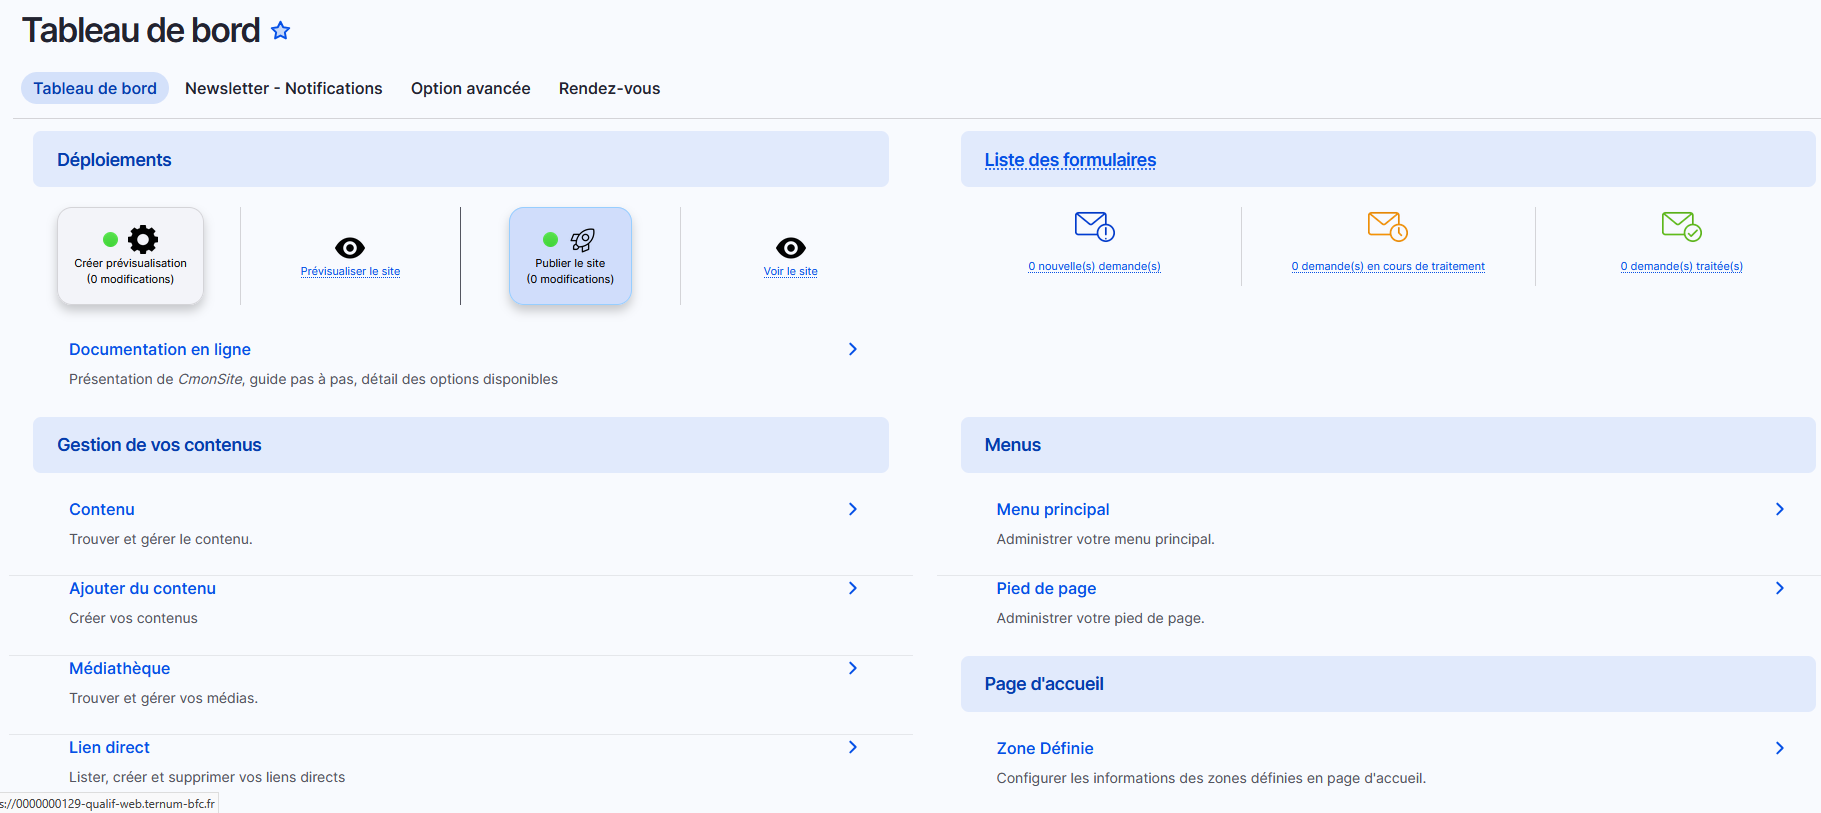Switch to Newsletter - Notifications tab

click(283, 88)
